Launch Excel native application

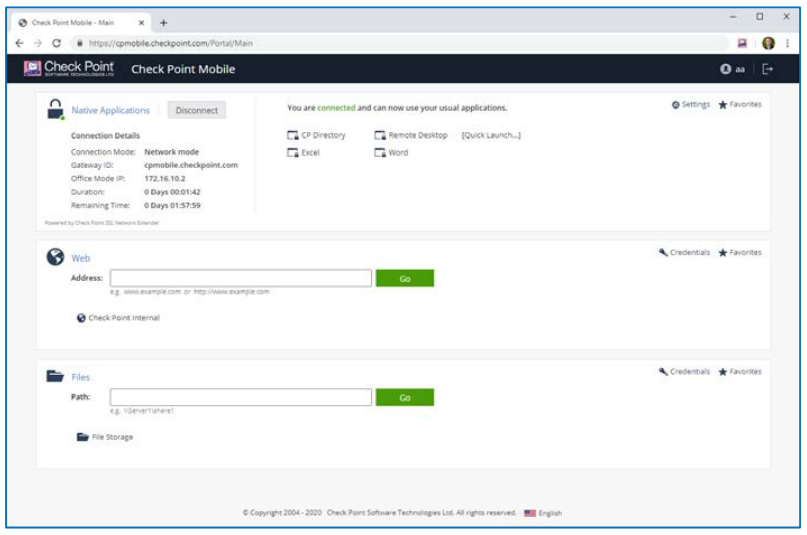[303, 153]
